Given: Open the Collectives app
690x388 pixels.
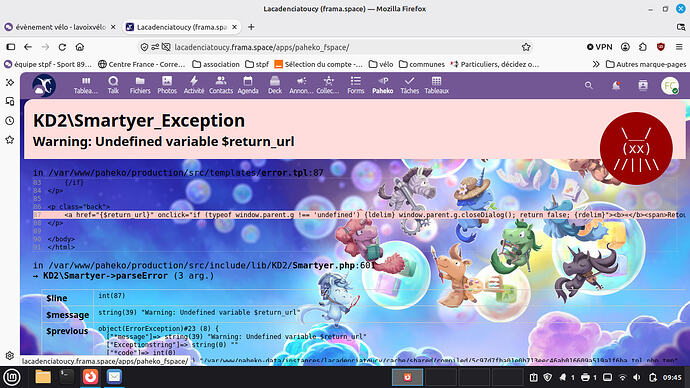Looking at the screenshot, I should coord(328,85).
